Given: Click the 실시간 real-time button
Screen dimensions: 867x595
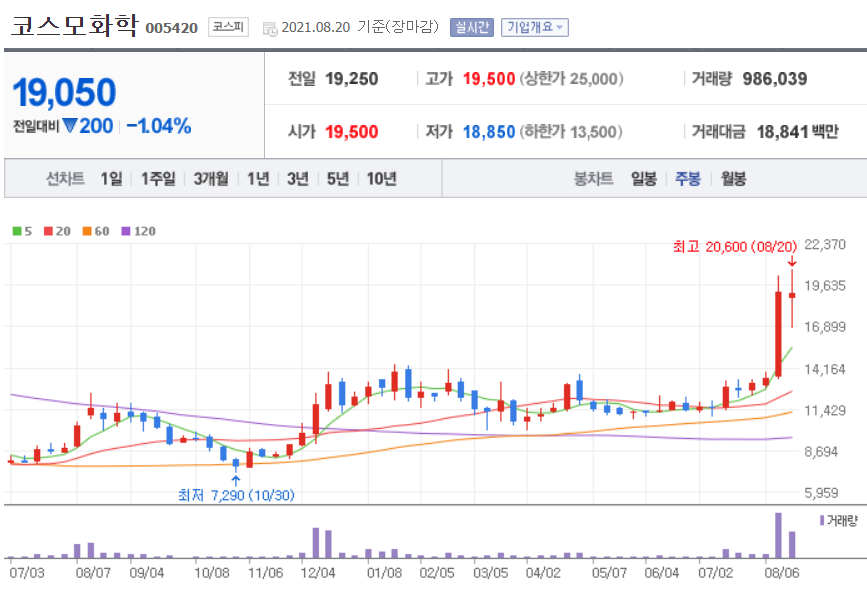Looking at the screenshot, I should (472, 27).
